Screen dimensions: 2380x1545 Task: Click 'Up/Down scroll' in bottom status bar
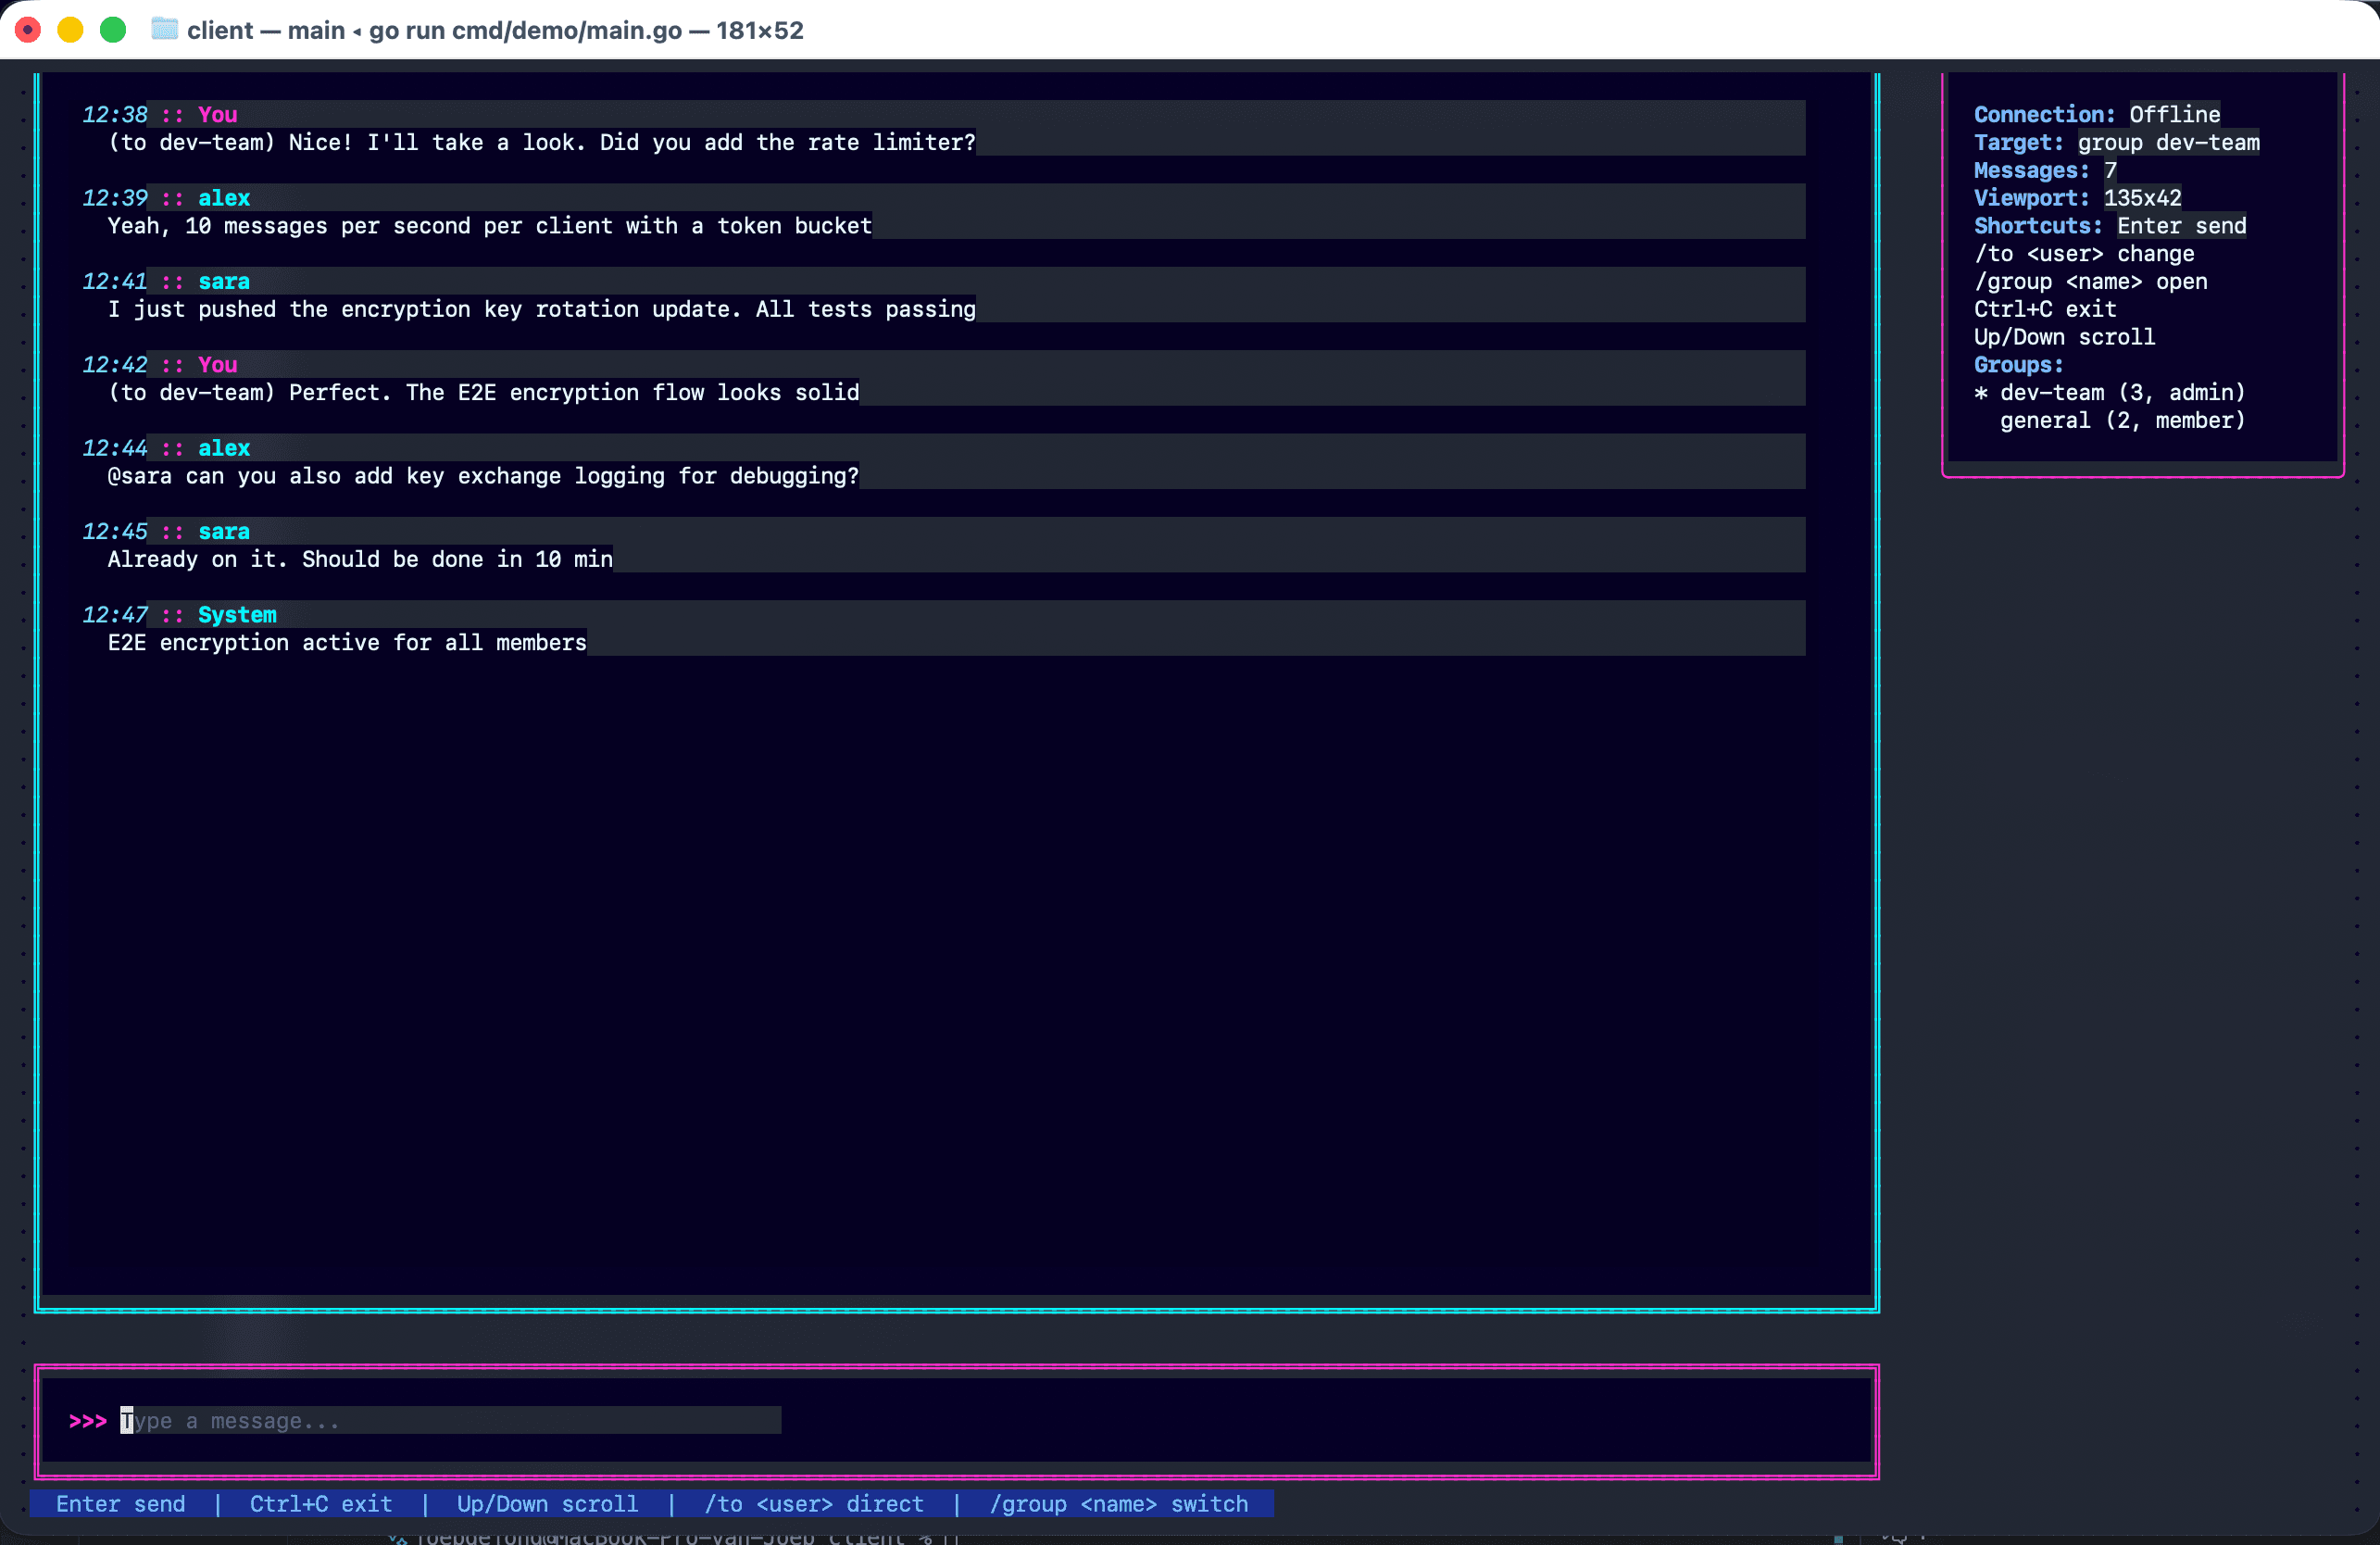coord(547,1503)
